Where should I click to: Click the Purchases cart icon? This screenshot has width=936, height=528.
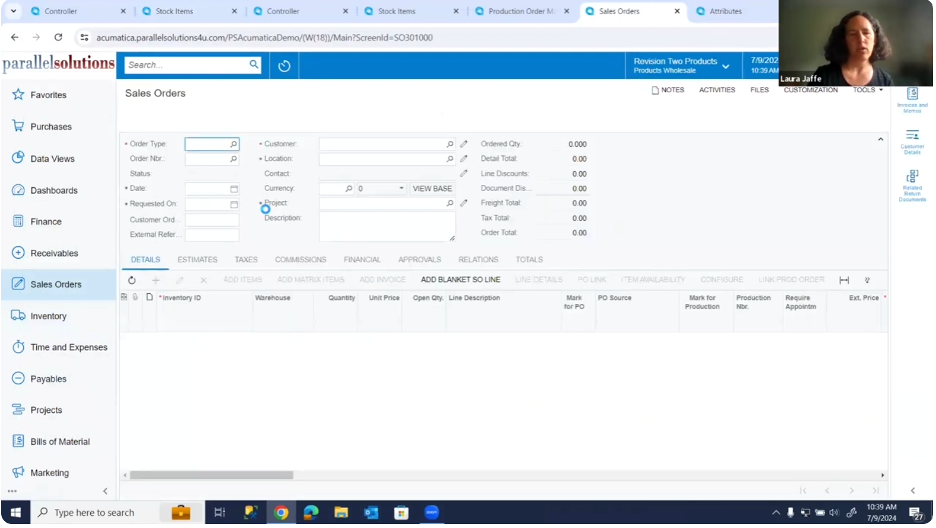click(18, 127)
